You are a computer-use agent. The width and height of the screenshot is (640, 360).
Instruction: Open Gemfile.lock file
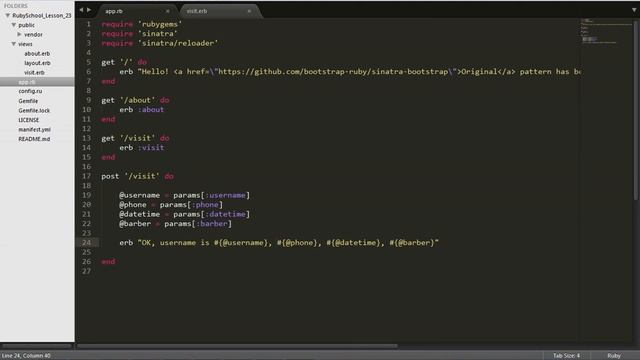tap(34, 111)
